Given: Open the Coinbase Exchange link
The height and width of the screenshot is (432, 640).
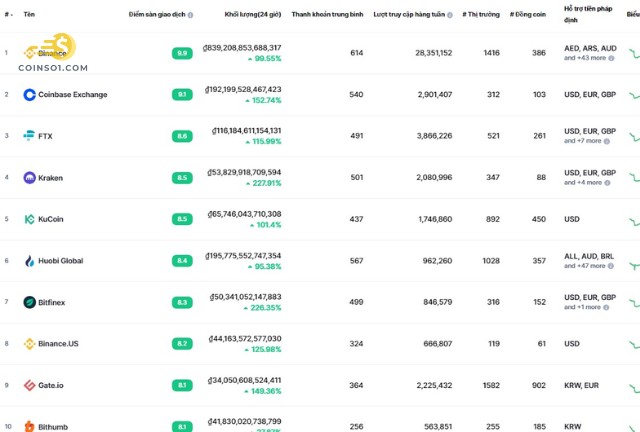Looking at the screenshot, I should point(73,95).
